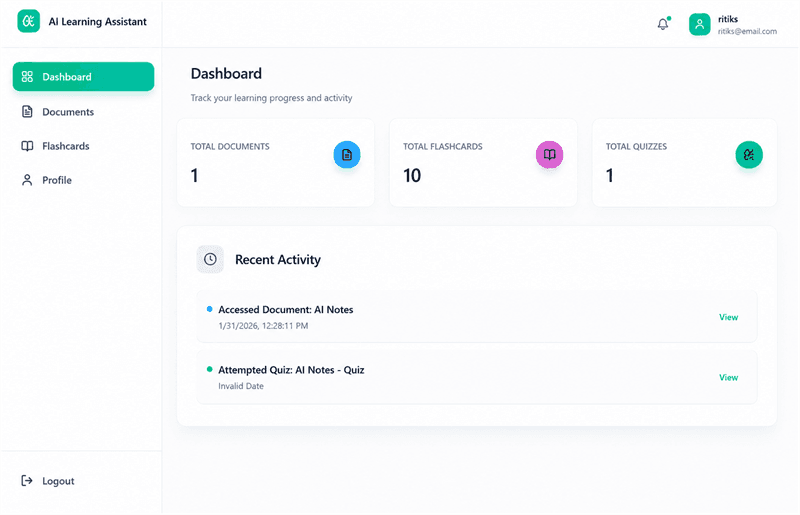Viewport: 800px width, 515px height.
Task: Click the blue Total Documents icon
Action: [x=347, y=155]
